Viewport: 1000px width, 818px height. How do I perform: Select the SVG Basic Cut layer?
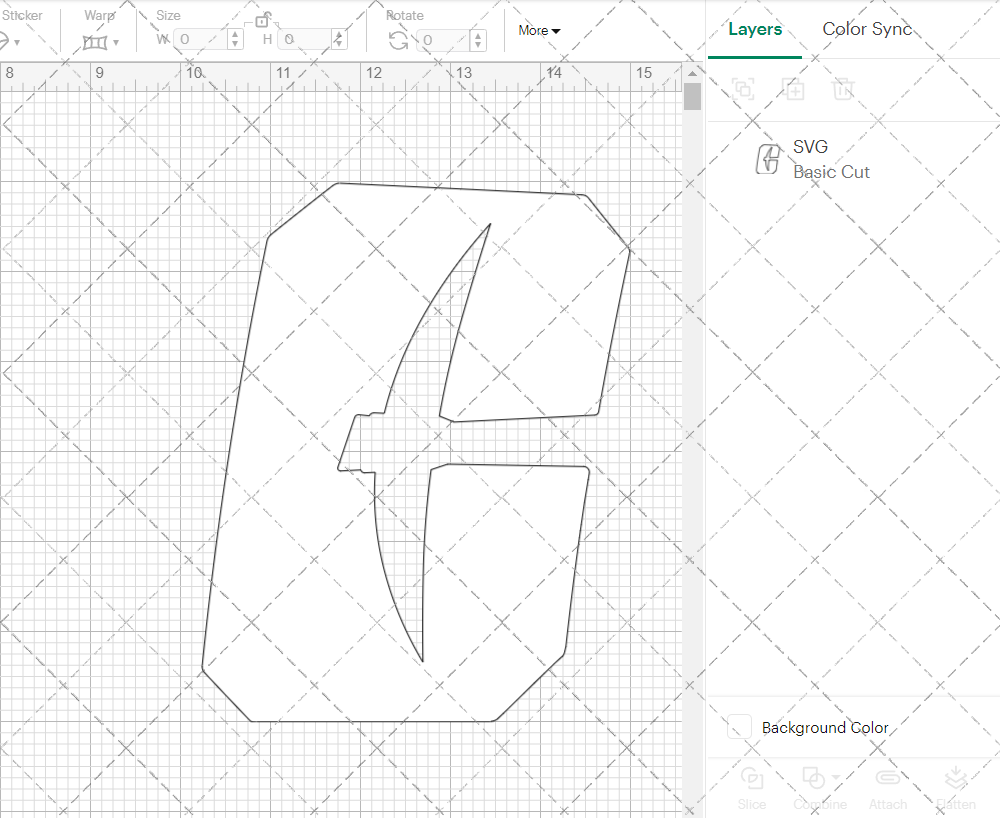(830, 160)
